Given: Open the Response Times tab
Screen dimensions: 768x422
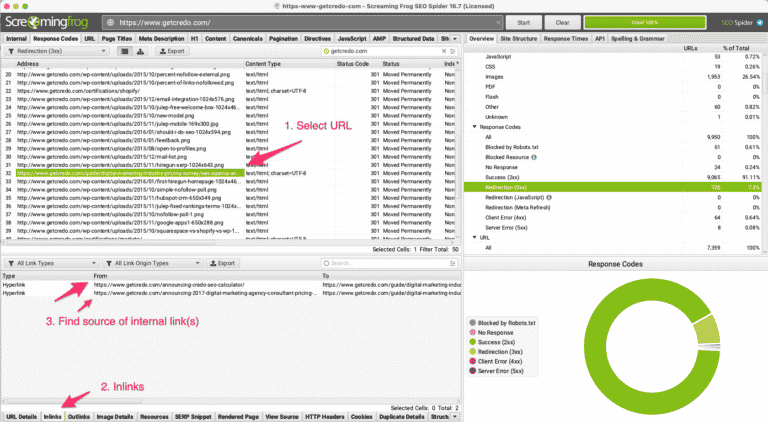Looking at the screenshot, I should 566,38.
